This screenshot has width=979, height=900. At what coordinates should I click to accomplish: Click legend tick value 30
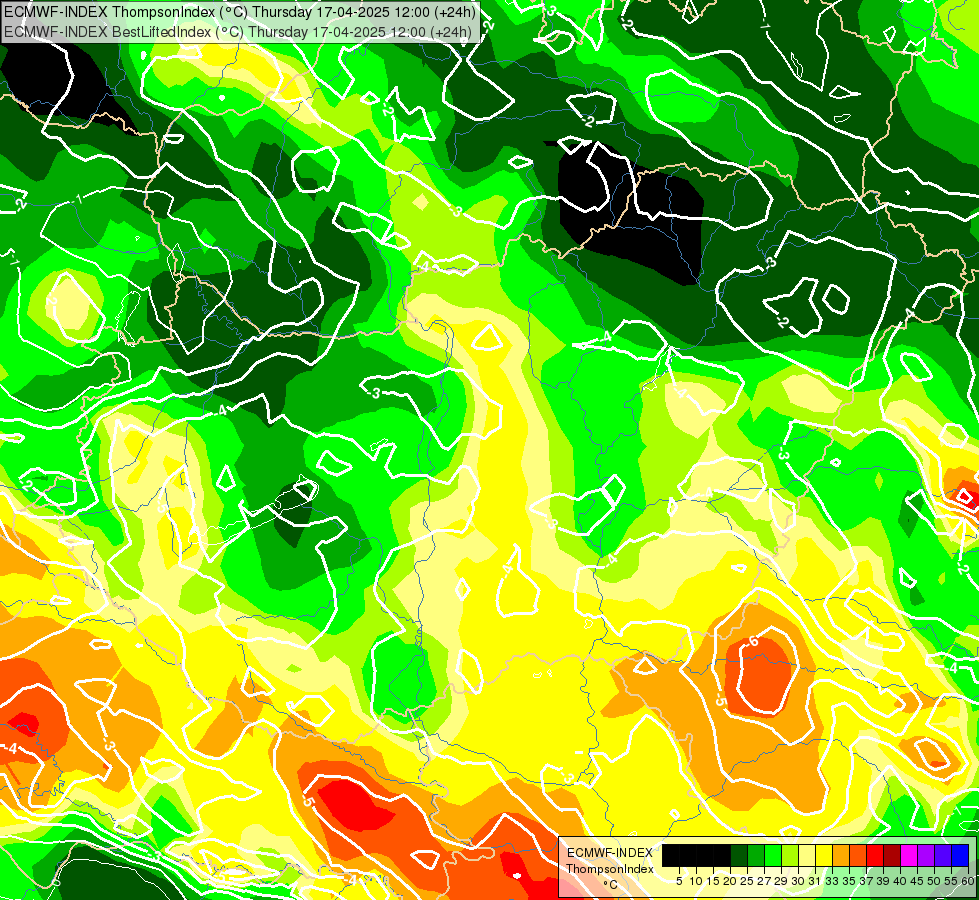pyautogui.click(x=798, y=881)
